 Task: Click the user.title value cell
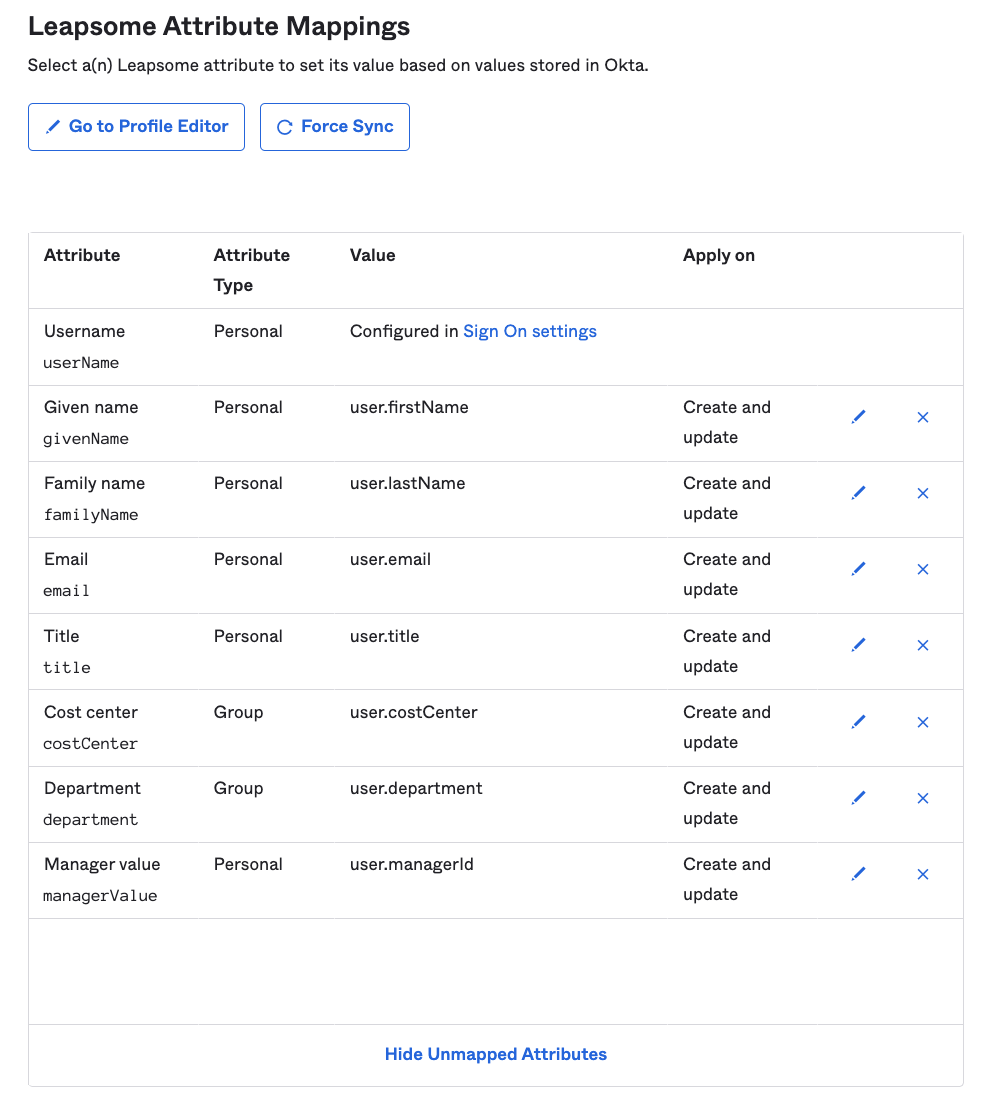[384, 636]
